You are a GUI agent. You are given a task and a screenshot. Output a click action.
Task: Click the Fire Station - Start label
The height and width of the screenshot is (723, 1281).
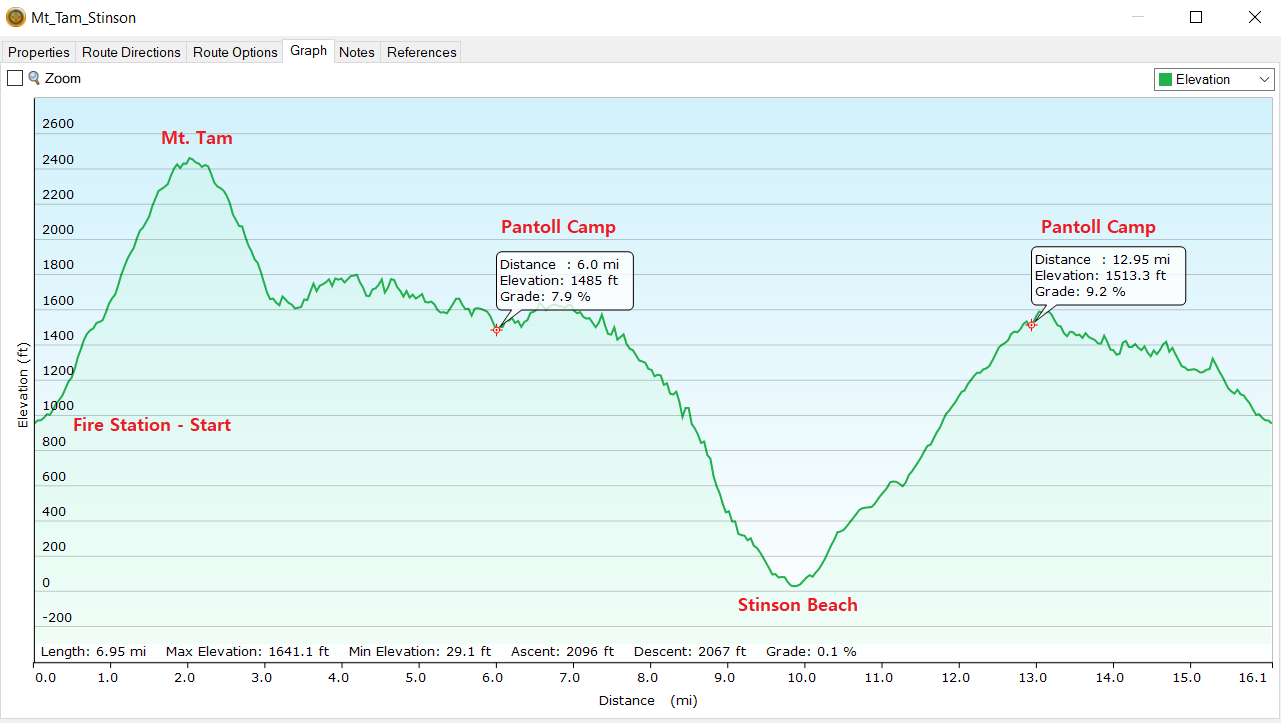(x=152, y=425)
